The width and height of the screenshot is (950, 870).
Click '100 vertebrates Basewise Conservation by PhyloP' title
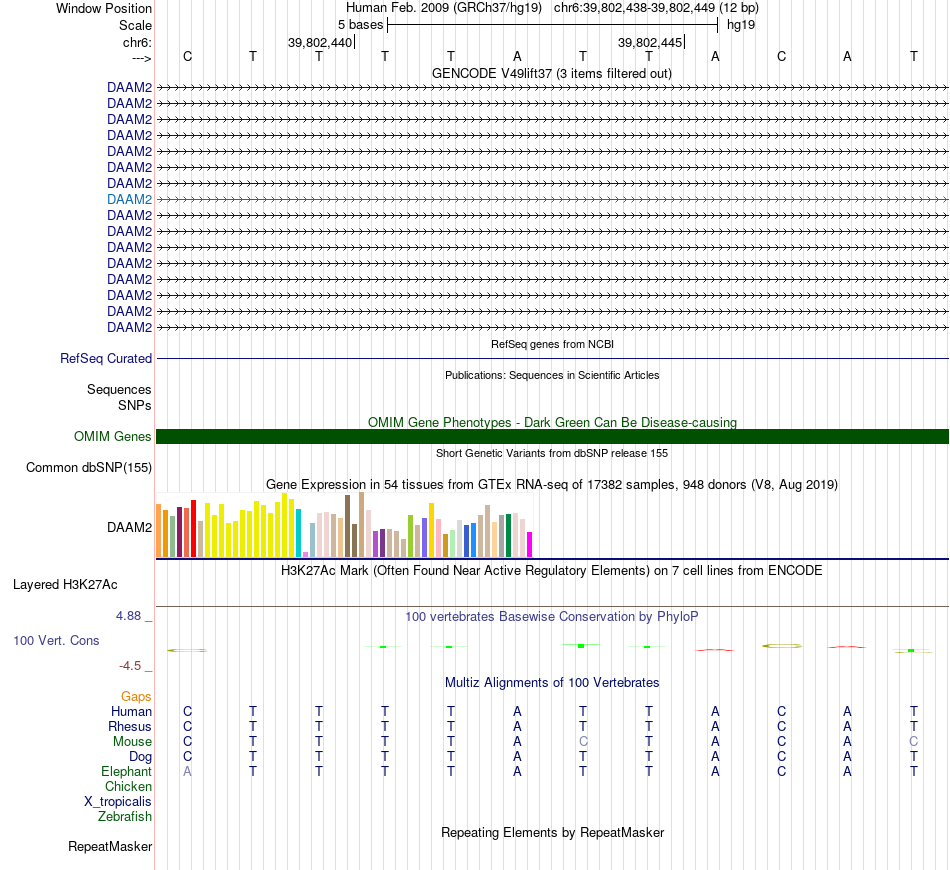(551, 617)
